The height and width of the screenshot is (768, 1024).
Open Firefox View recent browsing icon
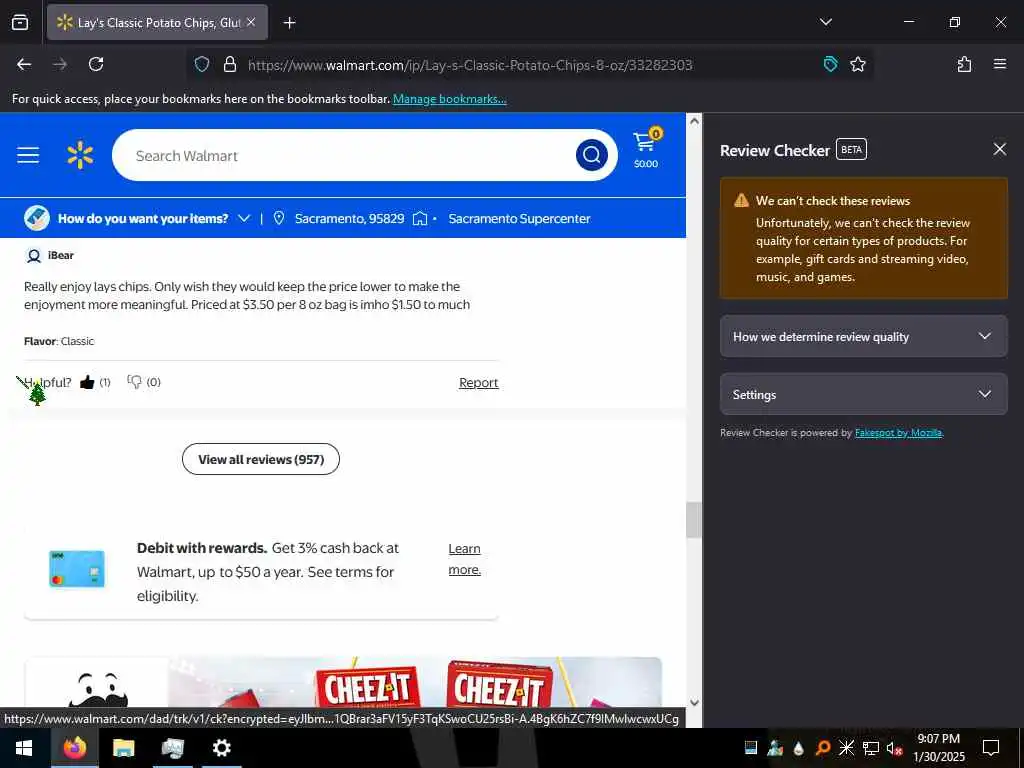pyautogui.click(x=20, y=22)
